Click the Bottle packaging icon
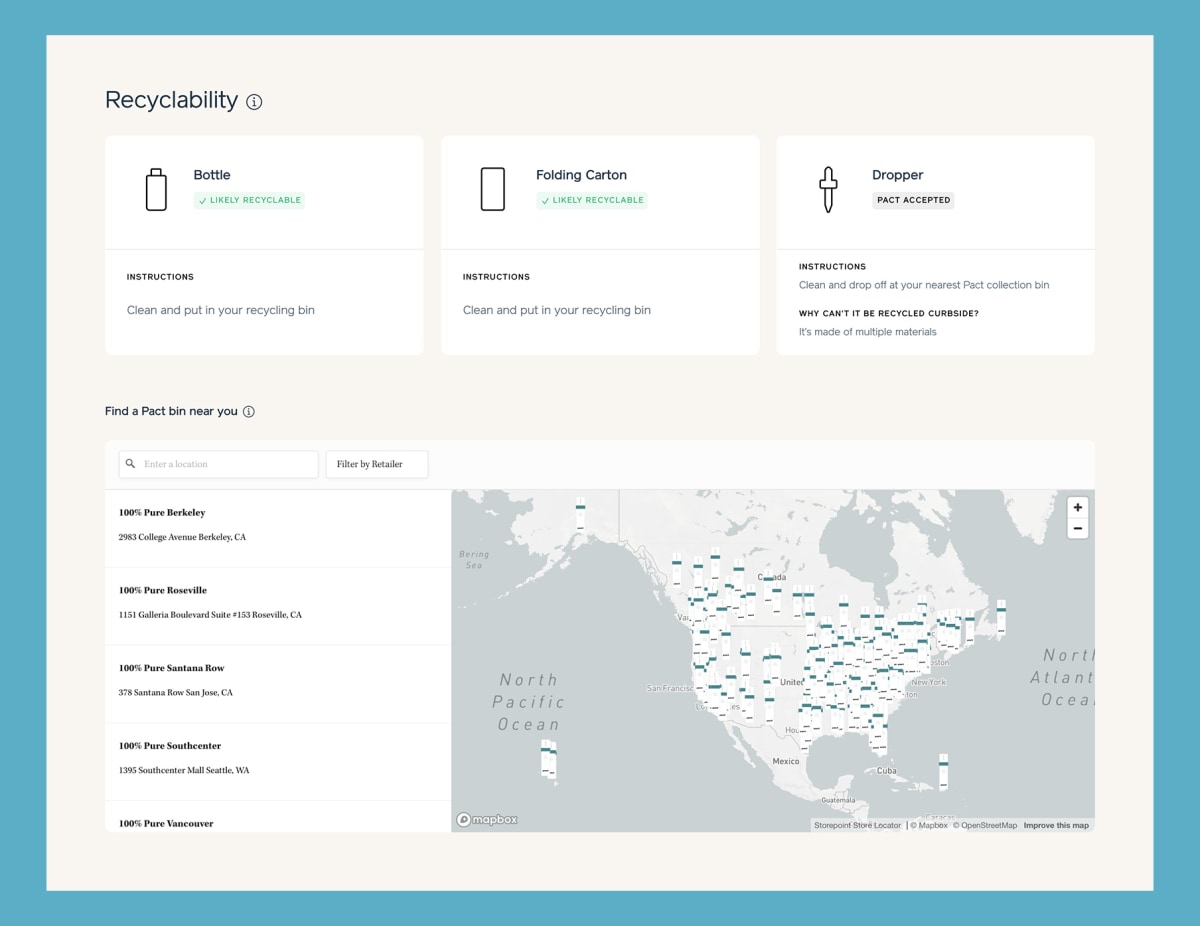The width and height of the screenshot is (1200, 926). click(x=156, y=189)
